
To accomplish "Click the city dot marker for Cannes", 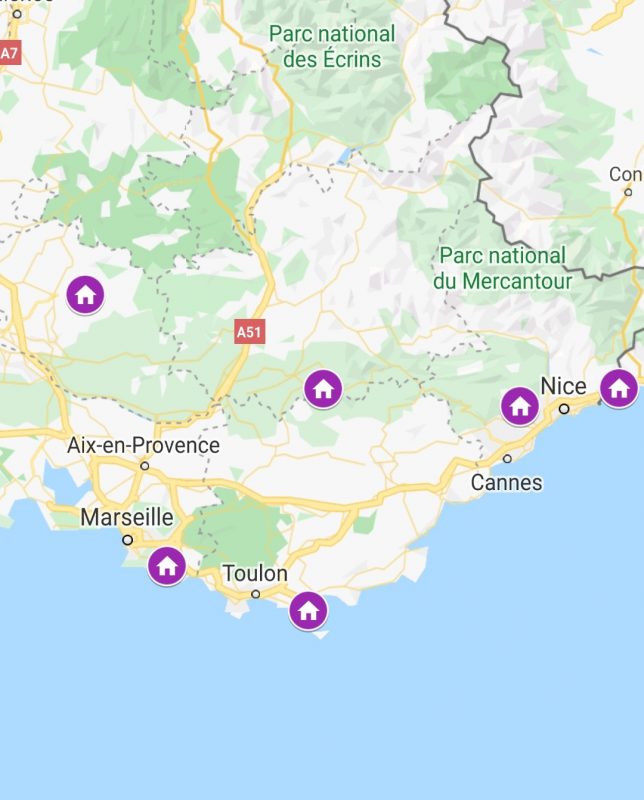I will [507, 459].
